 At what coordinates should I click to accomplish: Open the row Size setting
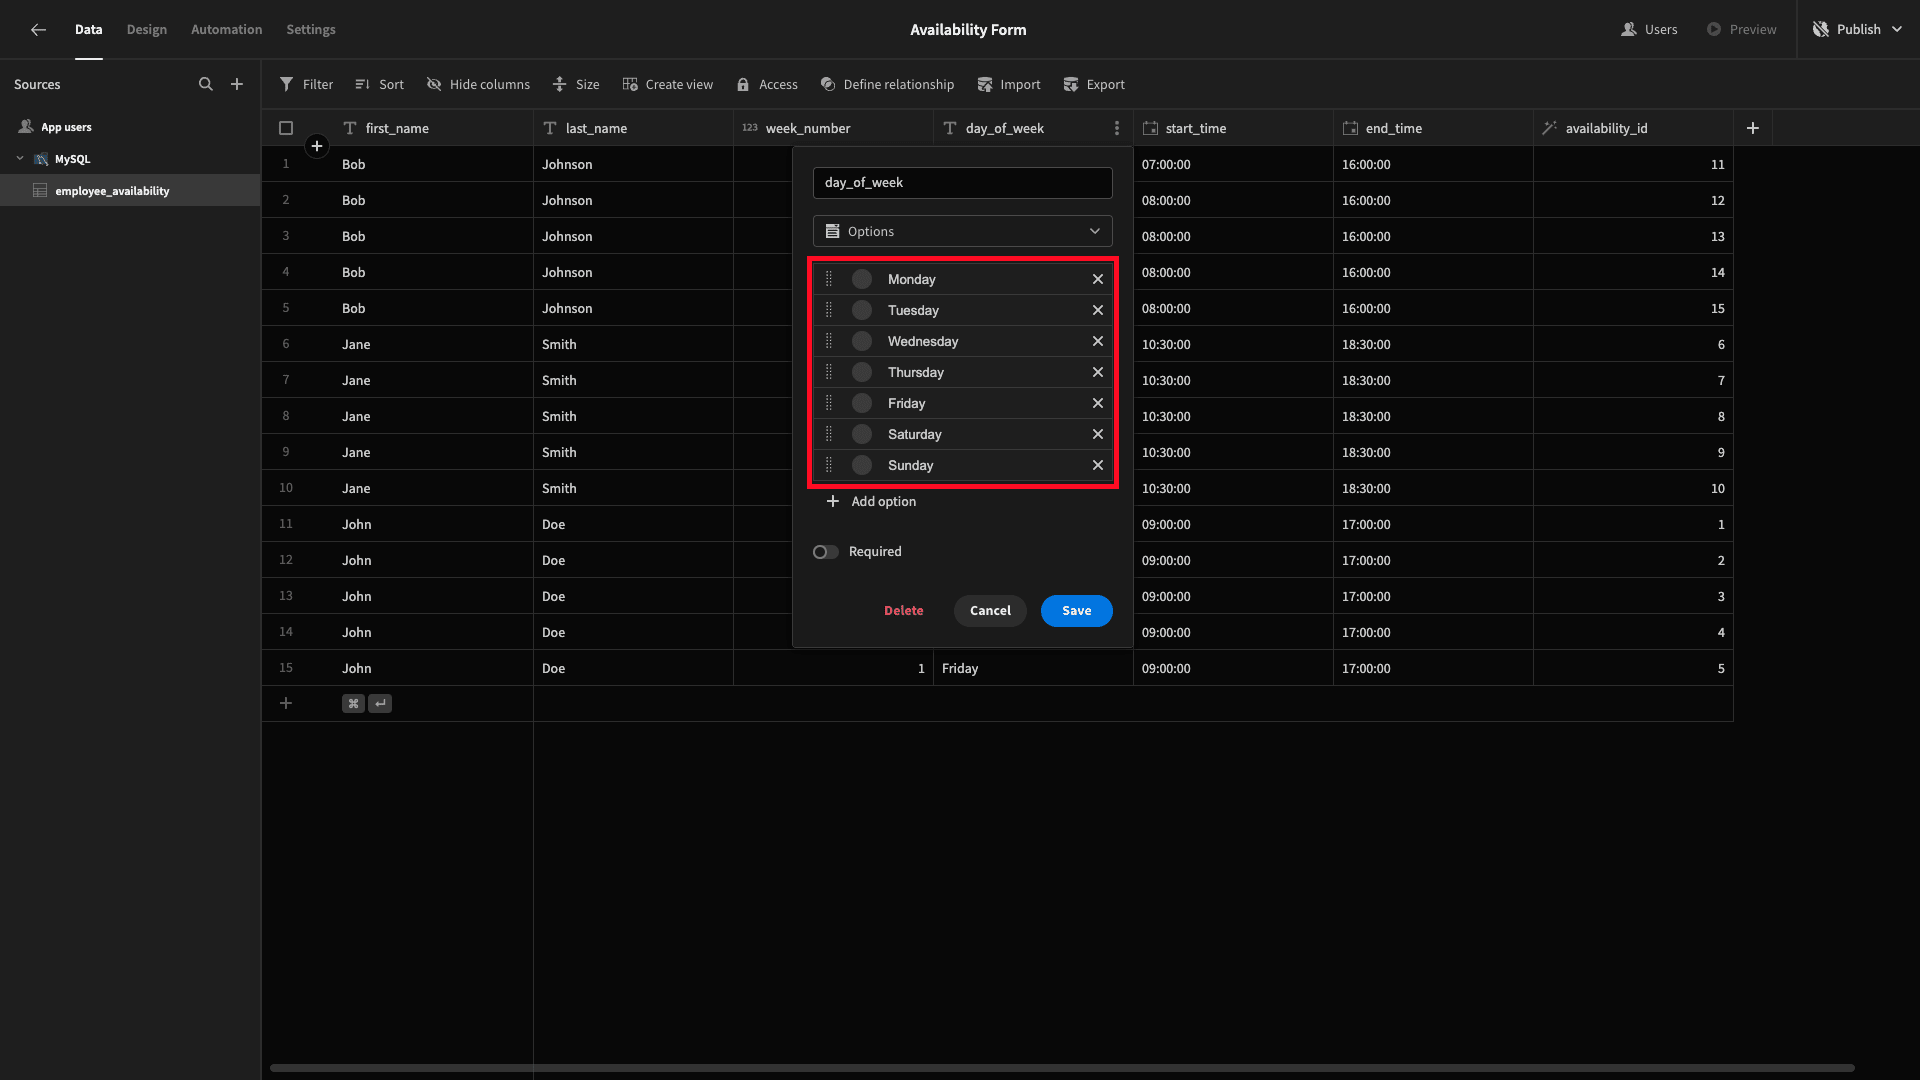click(x=576, y=85)
